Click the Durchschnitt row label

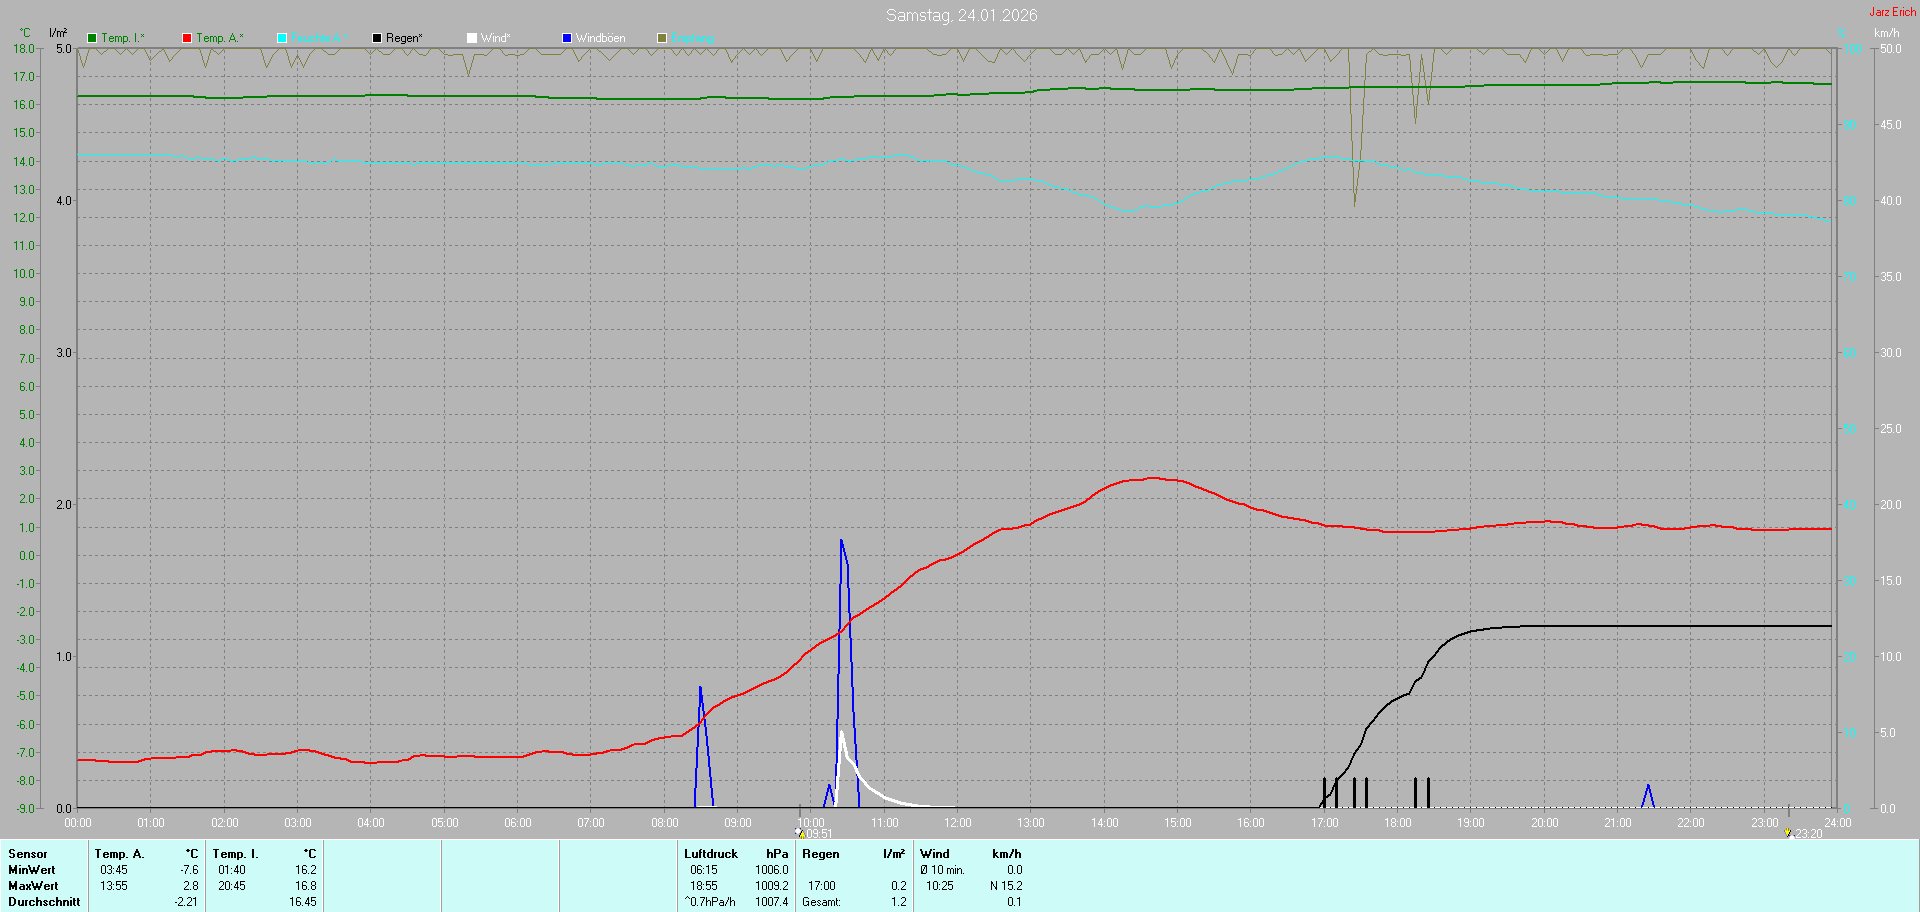pos(44,902)
